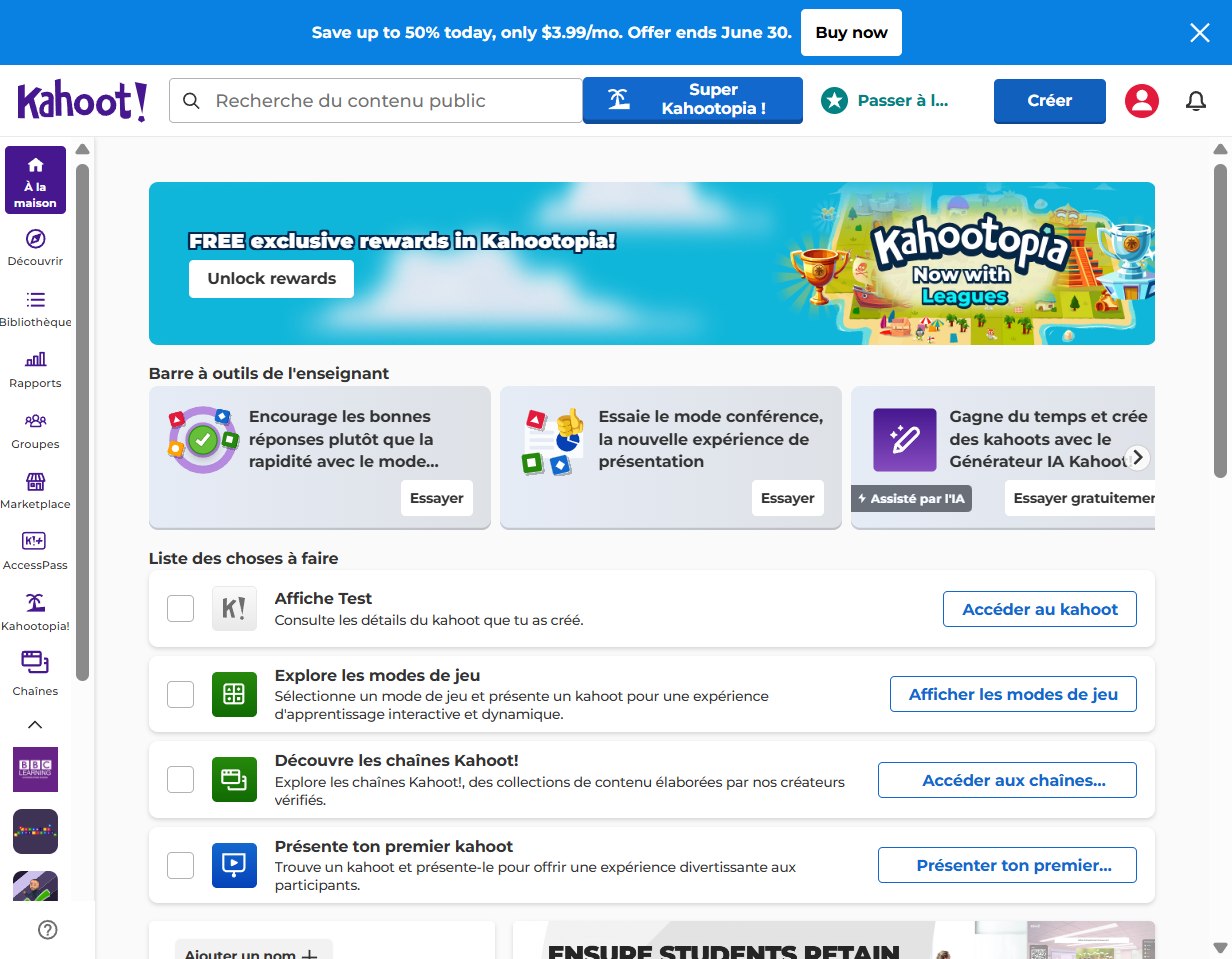The width and height of the screenshot is (1232, 959).
Task: Click the Super Kahootopia! button
Action: 693,100
